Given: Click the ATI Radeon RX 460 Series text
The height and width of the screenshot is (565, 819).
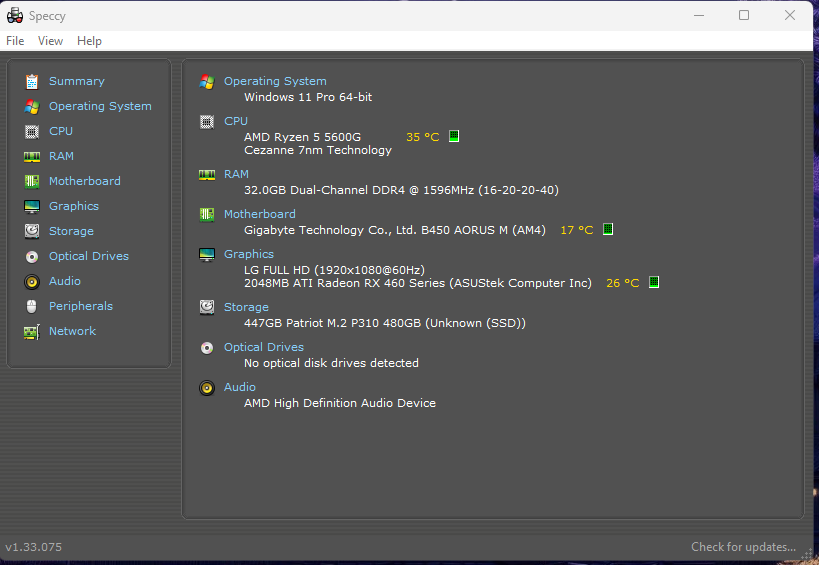Looking at the screenshot, I should click(x=418, y=284).
